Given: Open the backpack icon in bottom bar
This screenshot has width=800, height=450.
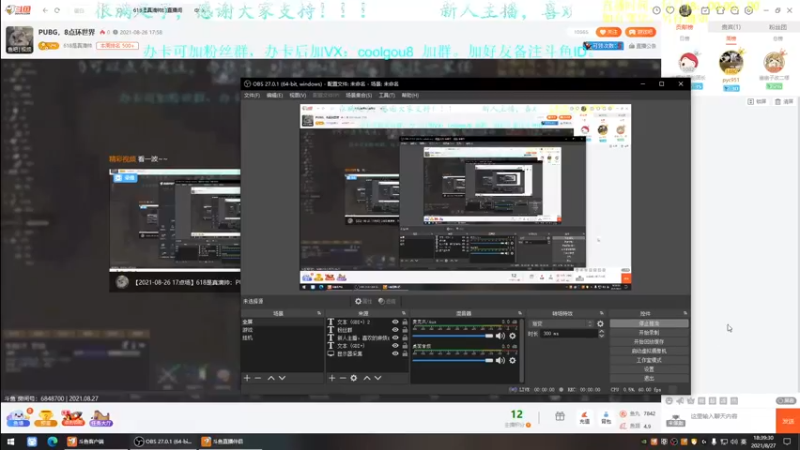Looking at the screenshot, I should coord(606,417).
